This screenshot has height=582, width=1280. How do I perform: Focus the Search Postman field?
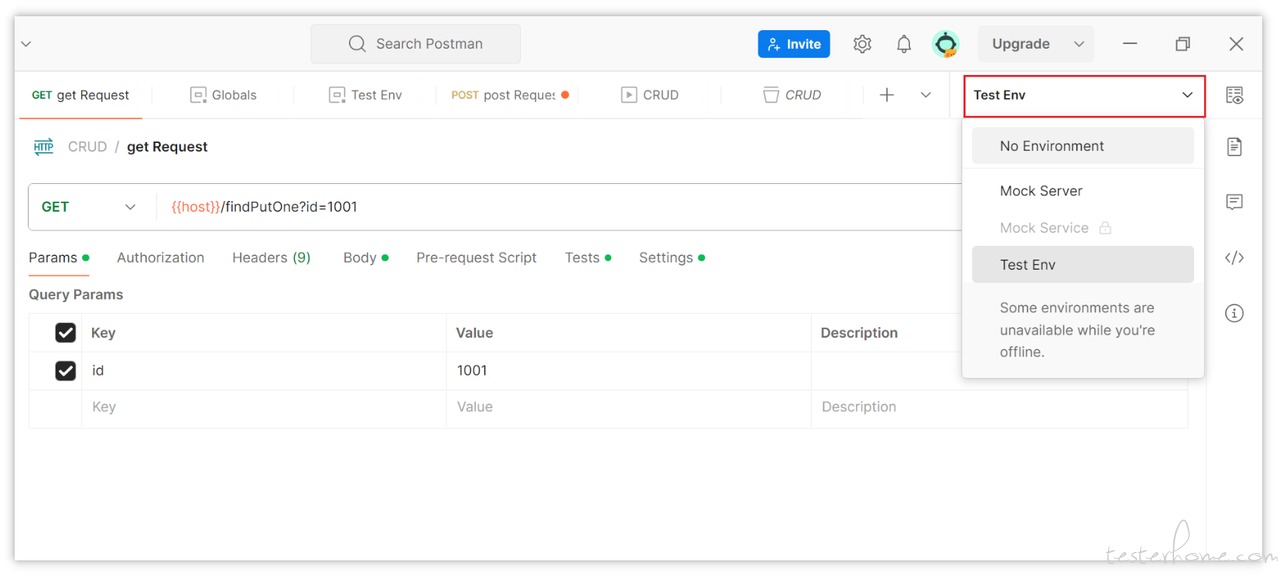(x=415, y=44)
